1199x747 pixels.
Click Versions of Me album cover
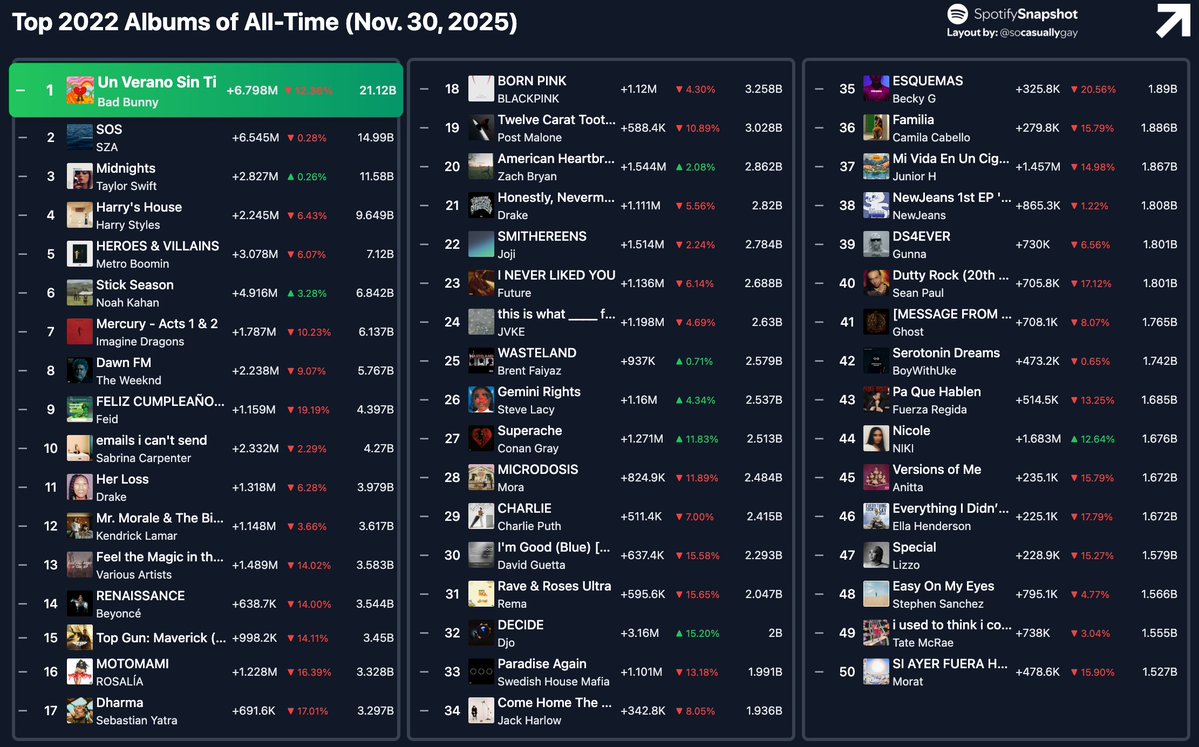click(x=876, y=477)
